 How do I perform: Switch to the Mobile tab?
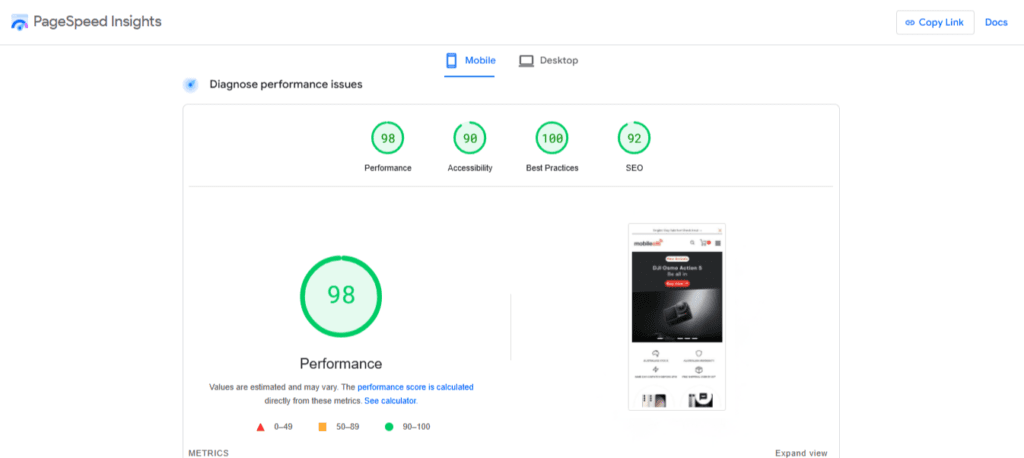tap(470, 60)
